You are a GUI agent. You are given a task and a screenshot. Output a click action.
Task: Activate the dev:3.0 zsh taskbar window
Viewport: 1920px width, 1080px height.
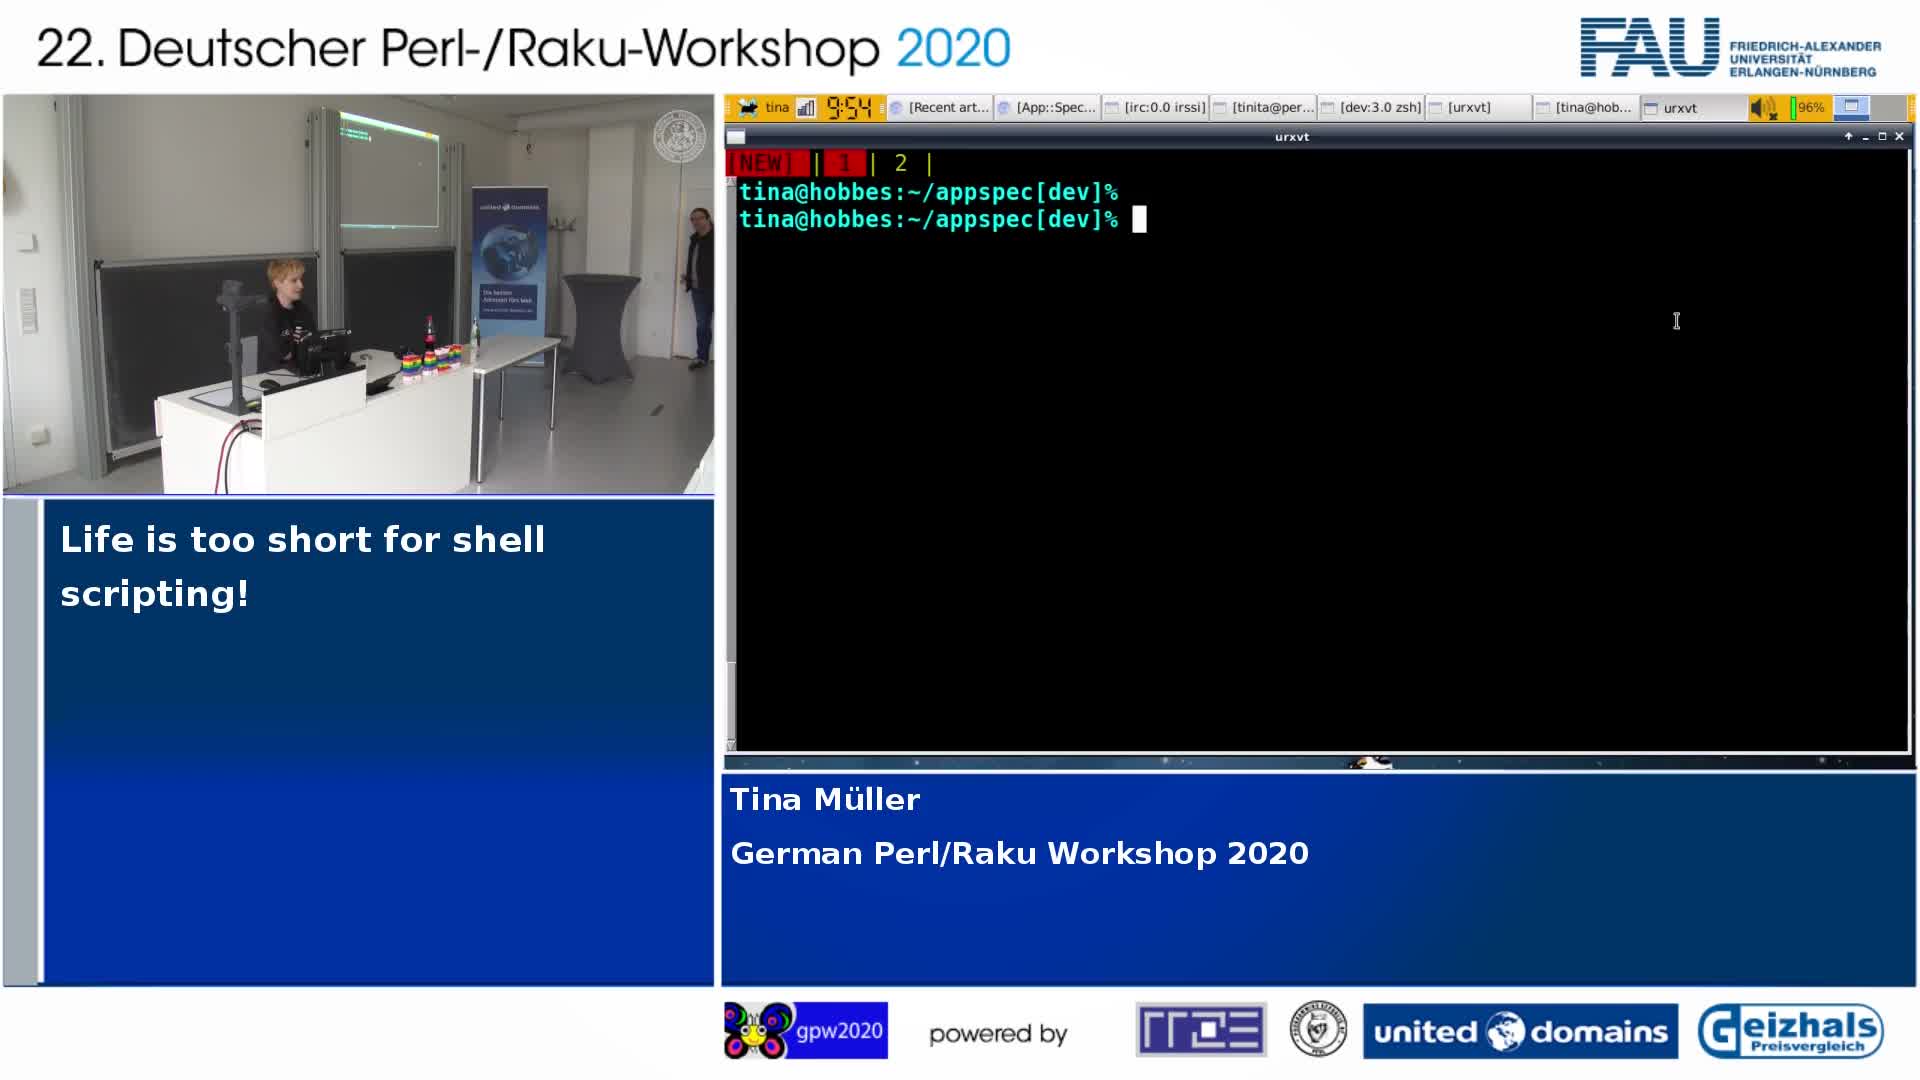point(1372,107)
